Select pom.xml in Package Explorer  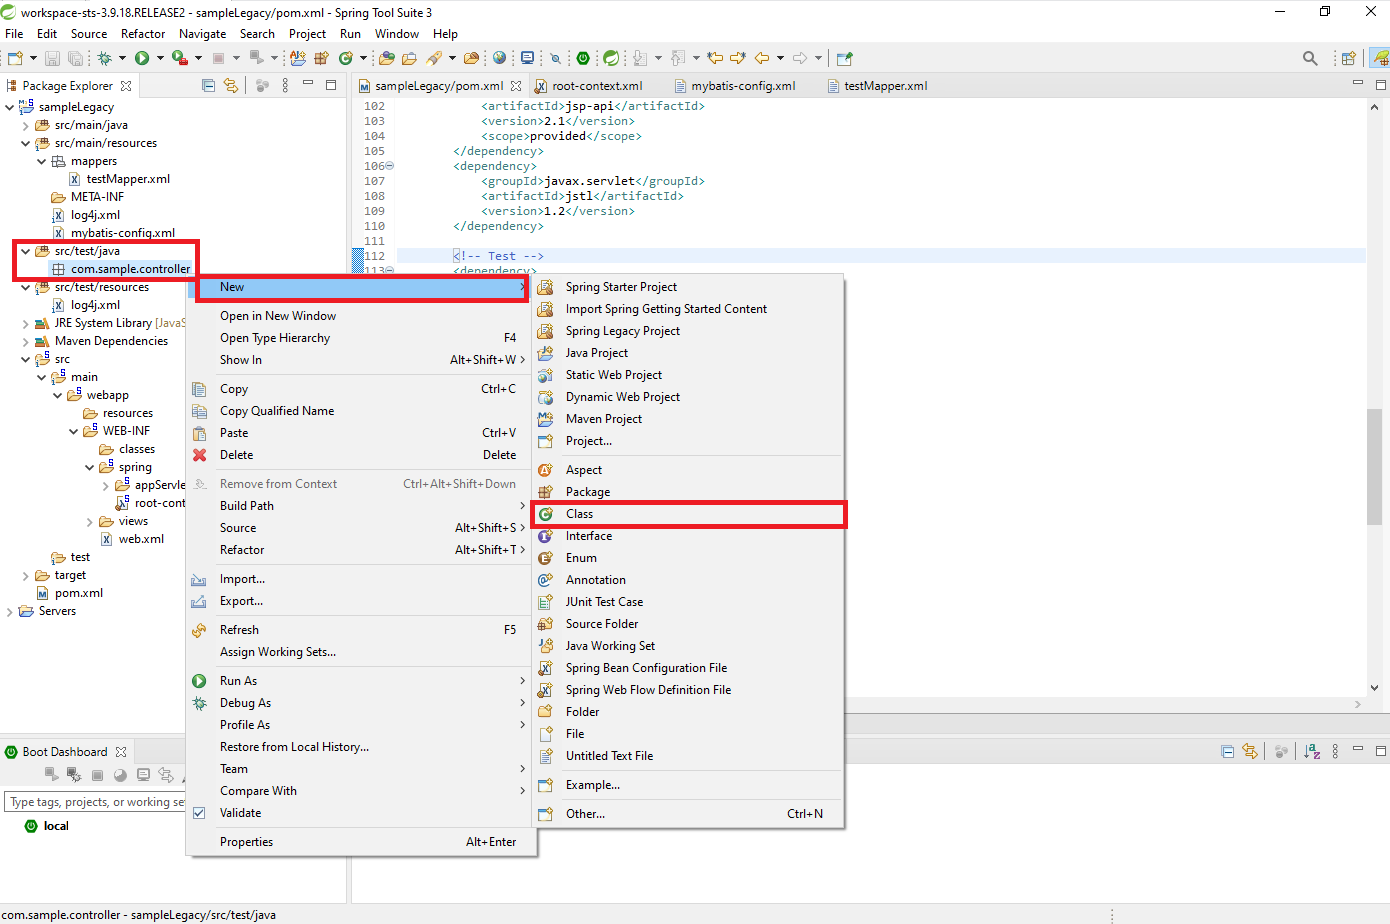(x=79, y=593)
